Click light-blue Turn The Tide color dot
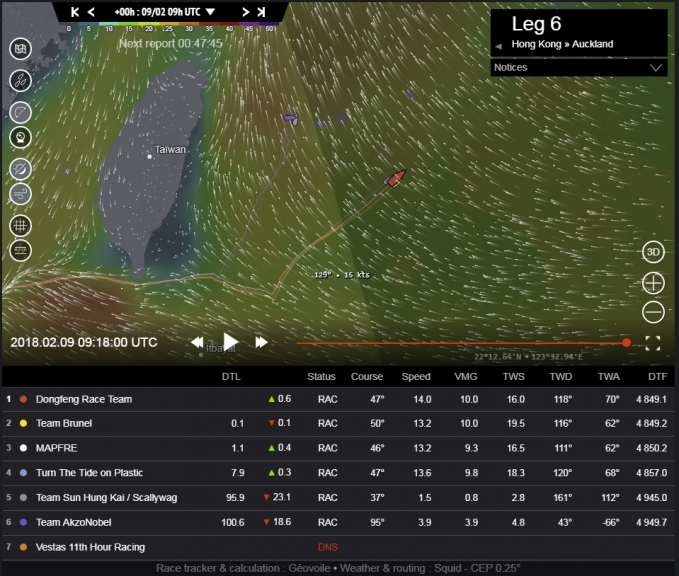This screenshot has height=576, width=679. click(x=23, y=473)
